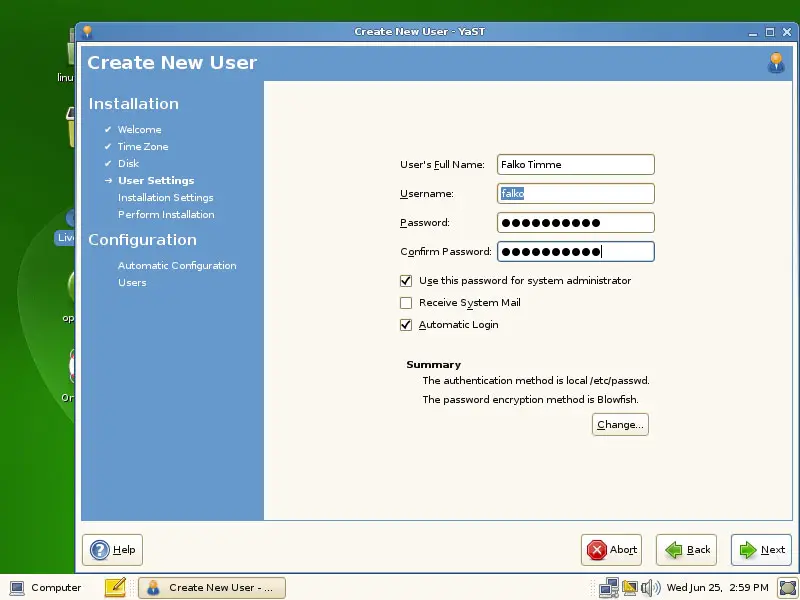The width and height of the screenshot is (800, 600).
Task: Click the 'Automatic Configuration' sidebar entry
Action: [177, 265]
